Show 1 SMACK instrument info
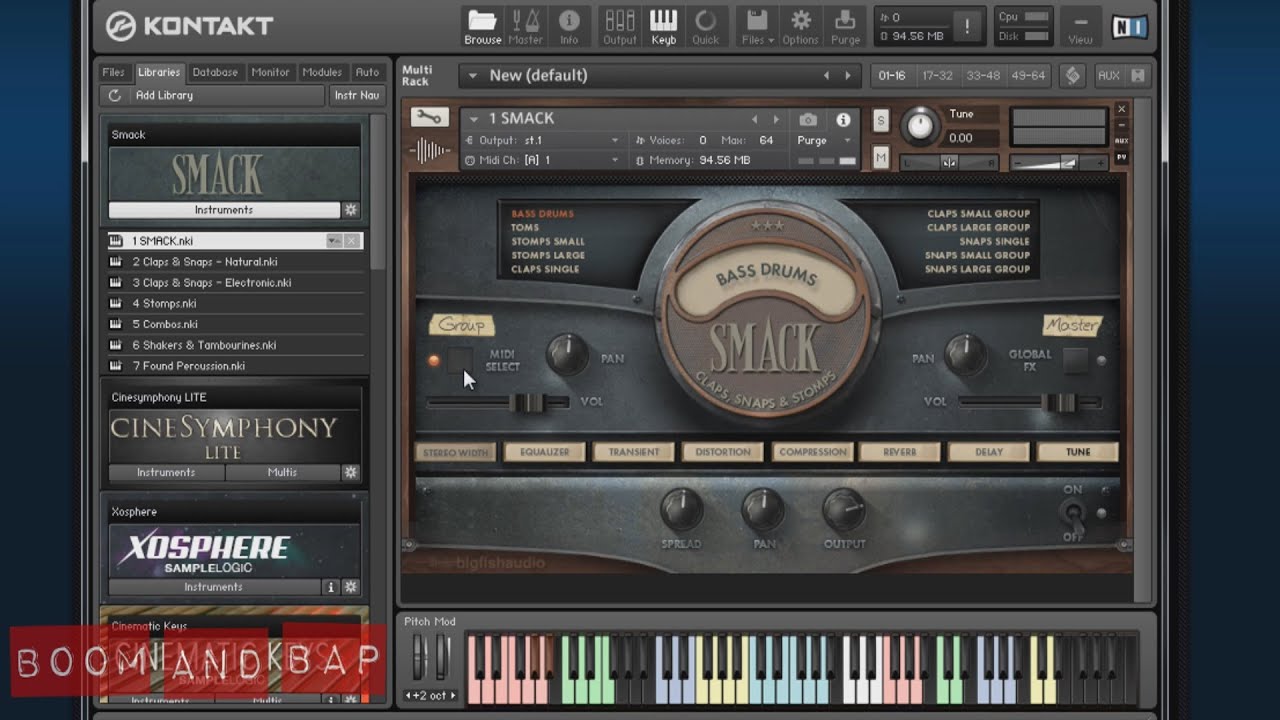1280x720 pixels. tap(843, 119)
